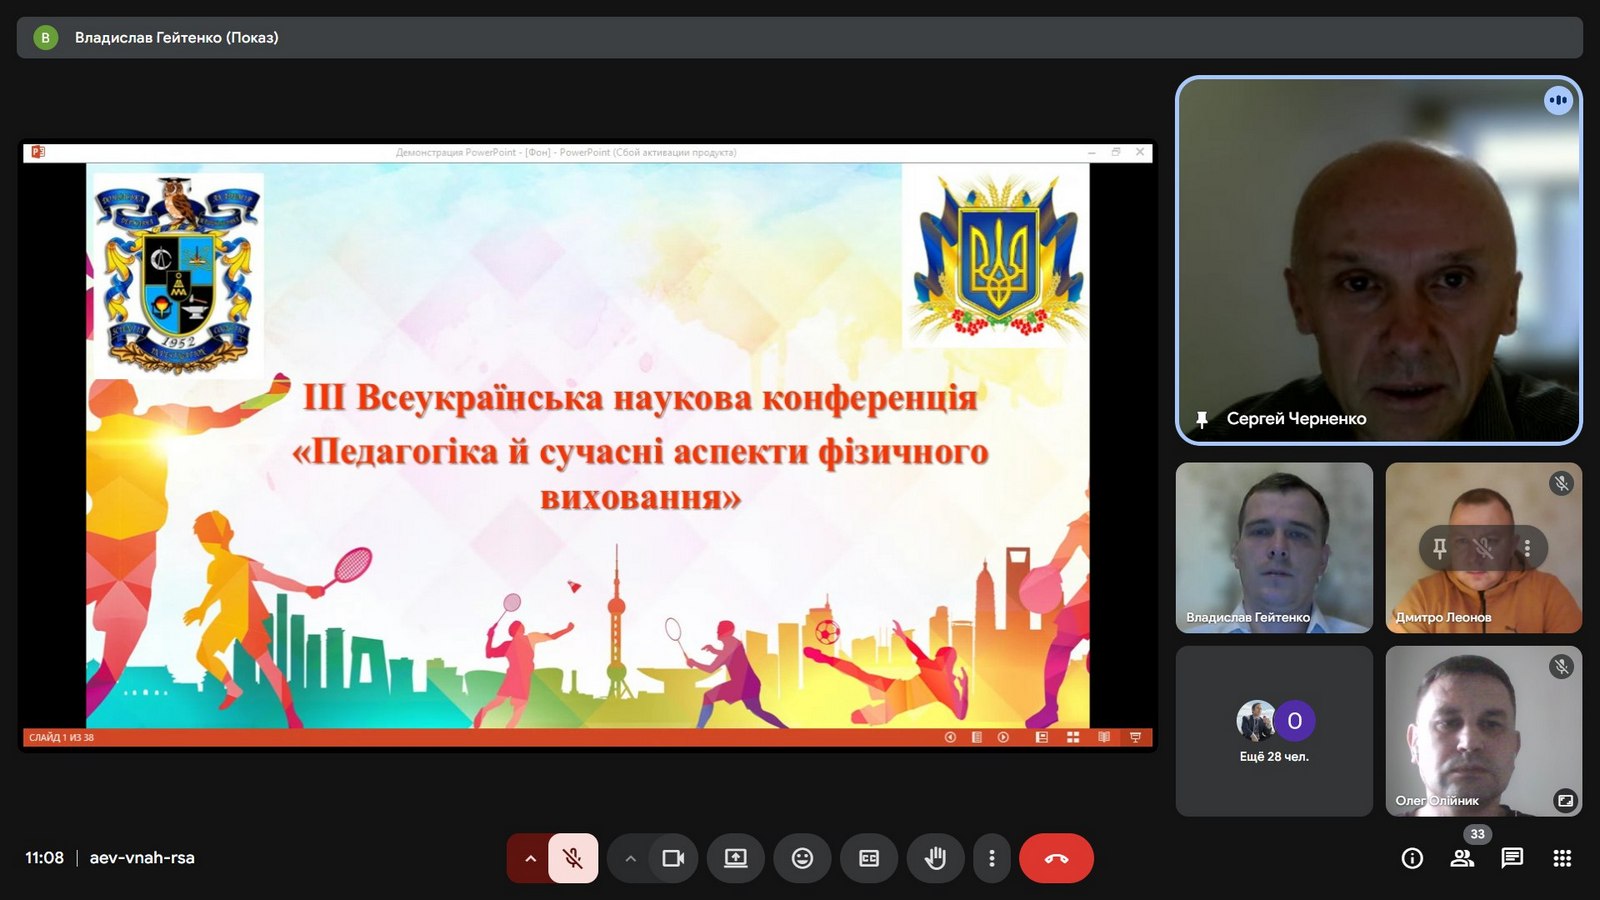
Task: Select Владислав Гейтенко's video tile
Action: click(x=1274, y=547)
